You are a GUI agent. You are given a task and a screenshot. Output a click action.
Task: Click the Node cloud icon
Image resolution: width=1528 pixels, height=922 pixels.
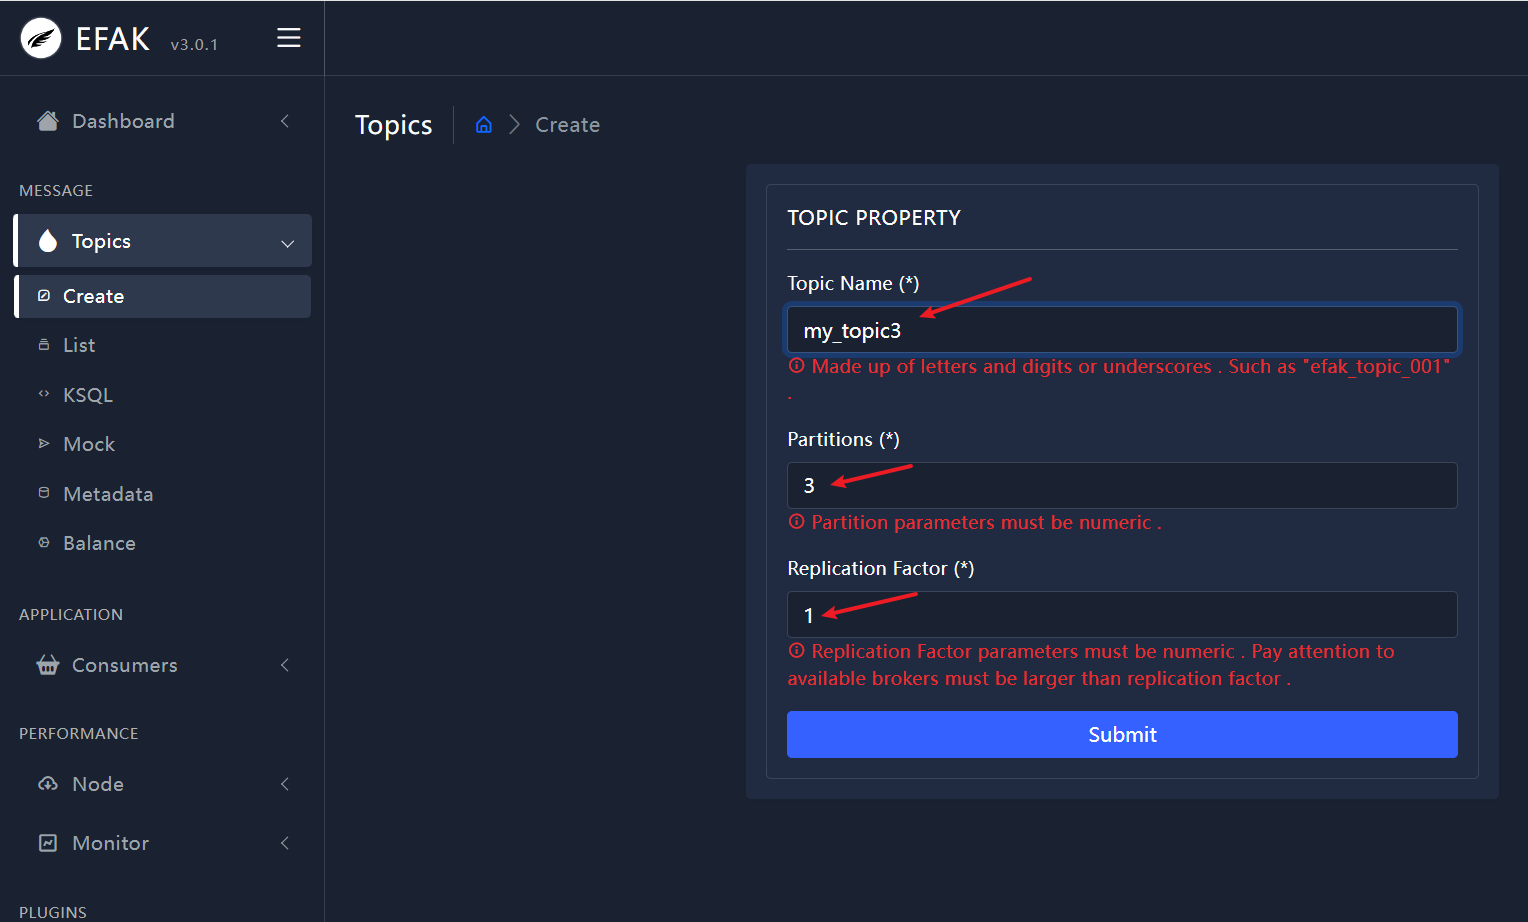click(x=47, y=784)
